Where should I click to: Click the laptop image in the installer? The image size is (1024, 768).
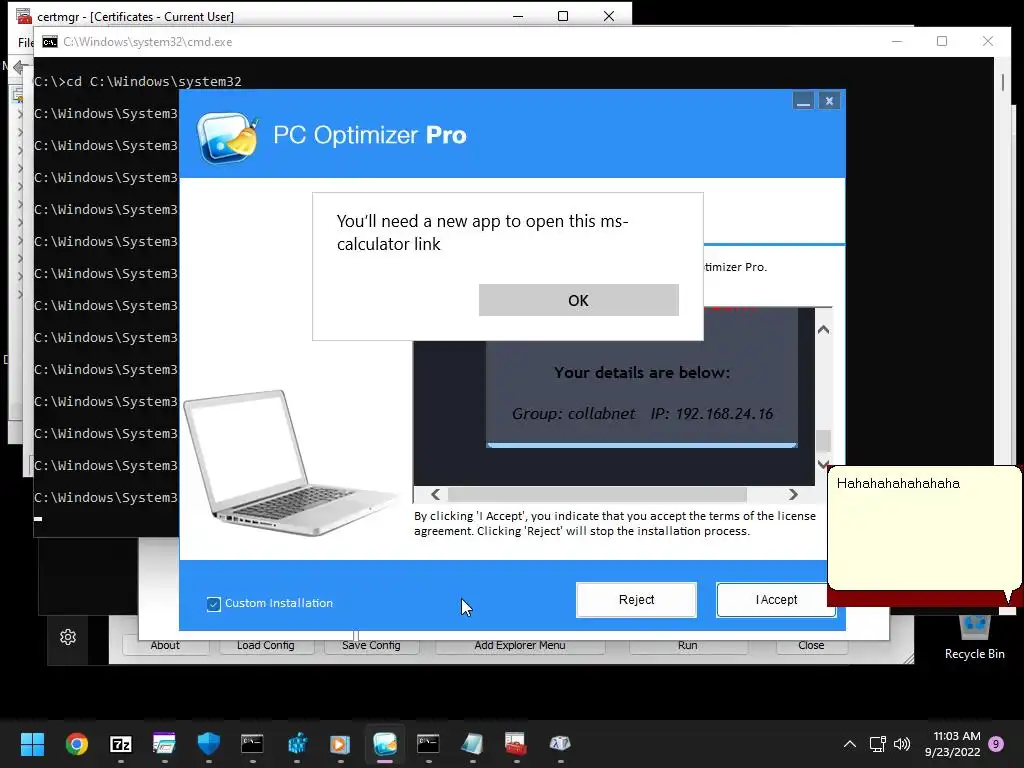[x=291, y=462]
